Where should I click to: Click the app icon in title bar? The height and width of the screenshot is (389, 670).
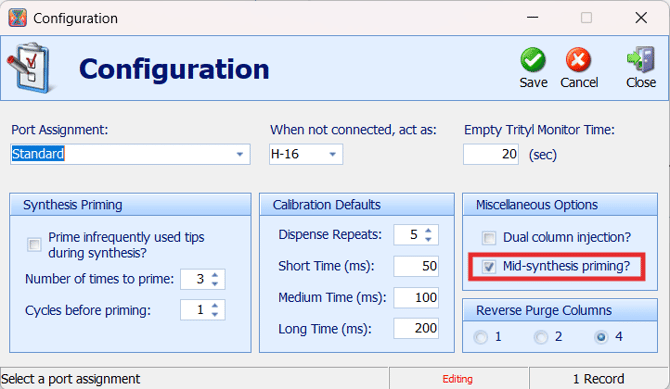point(18,18)
